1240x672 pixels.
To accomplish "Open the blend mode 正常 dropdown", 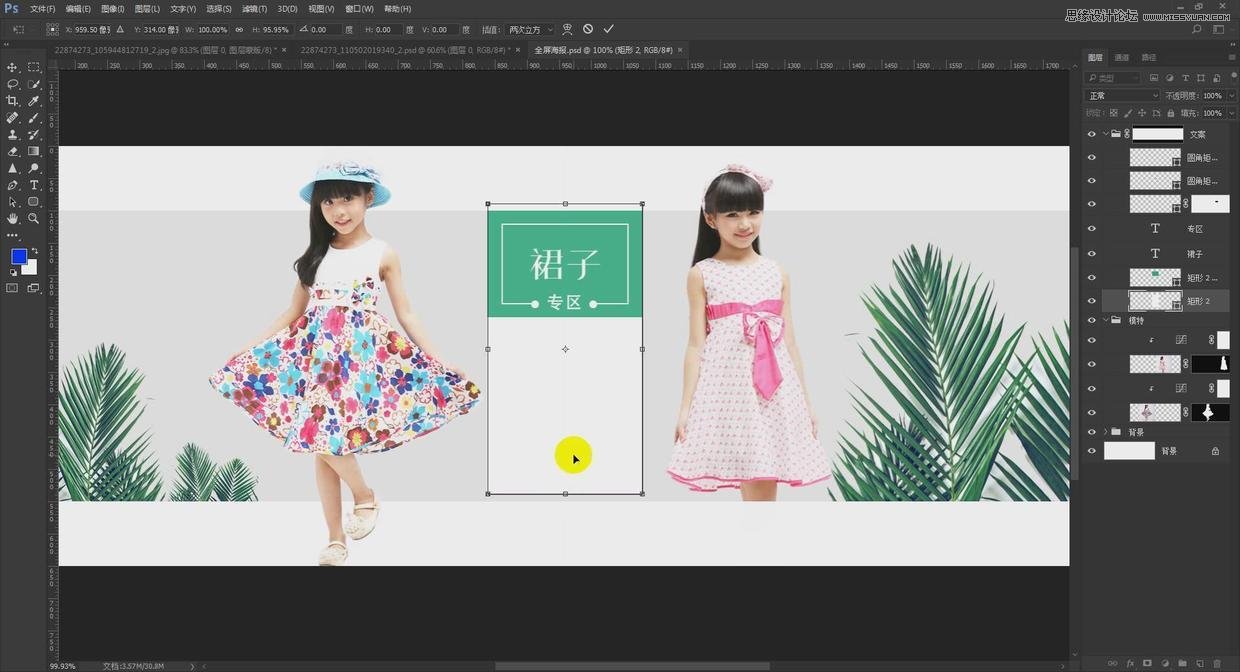I will (1122, 96).
